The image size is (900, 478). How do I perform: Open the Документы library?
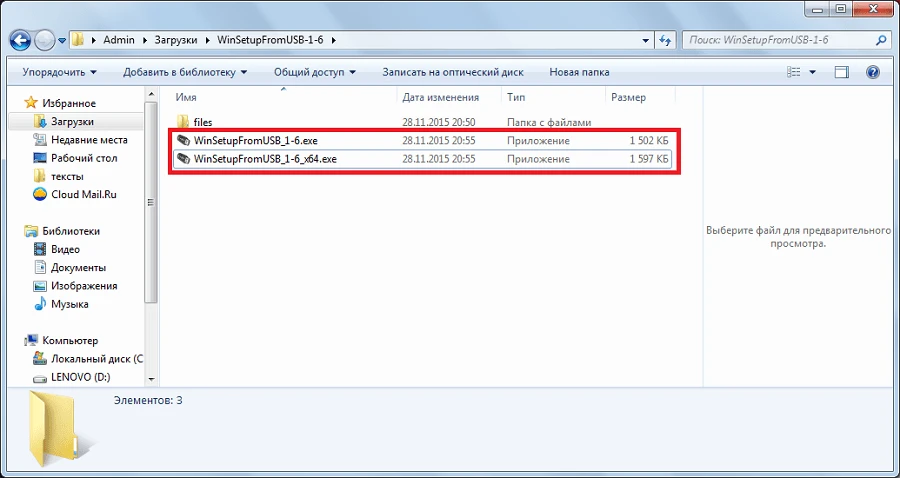pyautogui.click(x=78, y=268)
